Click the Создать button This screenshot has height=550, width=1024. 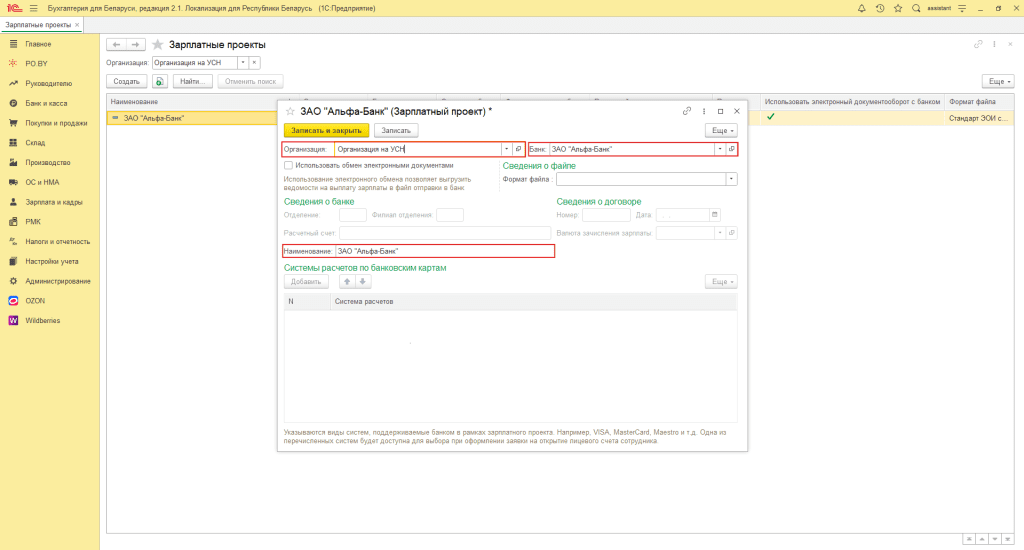127,82
